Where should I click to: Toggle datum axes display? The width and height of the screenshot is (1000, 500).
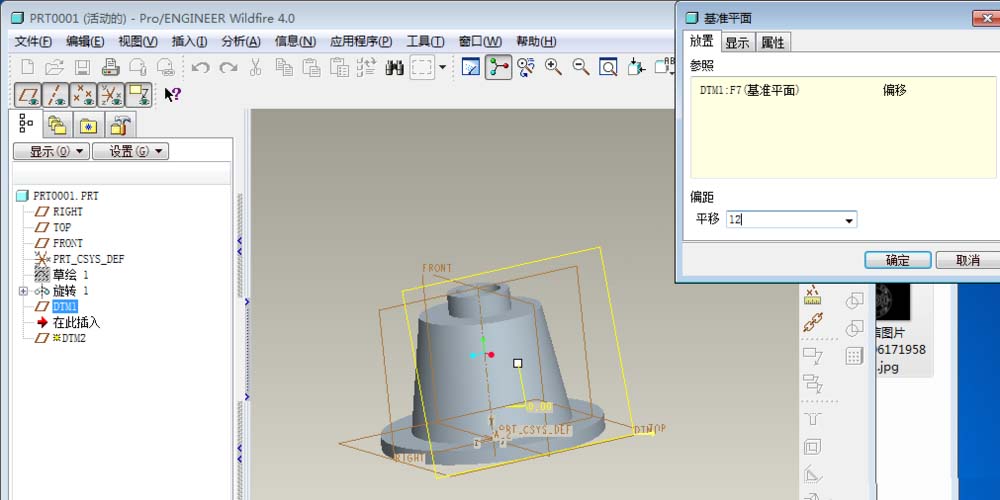pyautogui.click(x=55, y=95)
